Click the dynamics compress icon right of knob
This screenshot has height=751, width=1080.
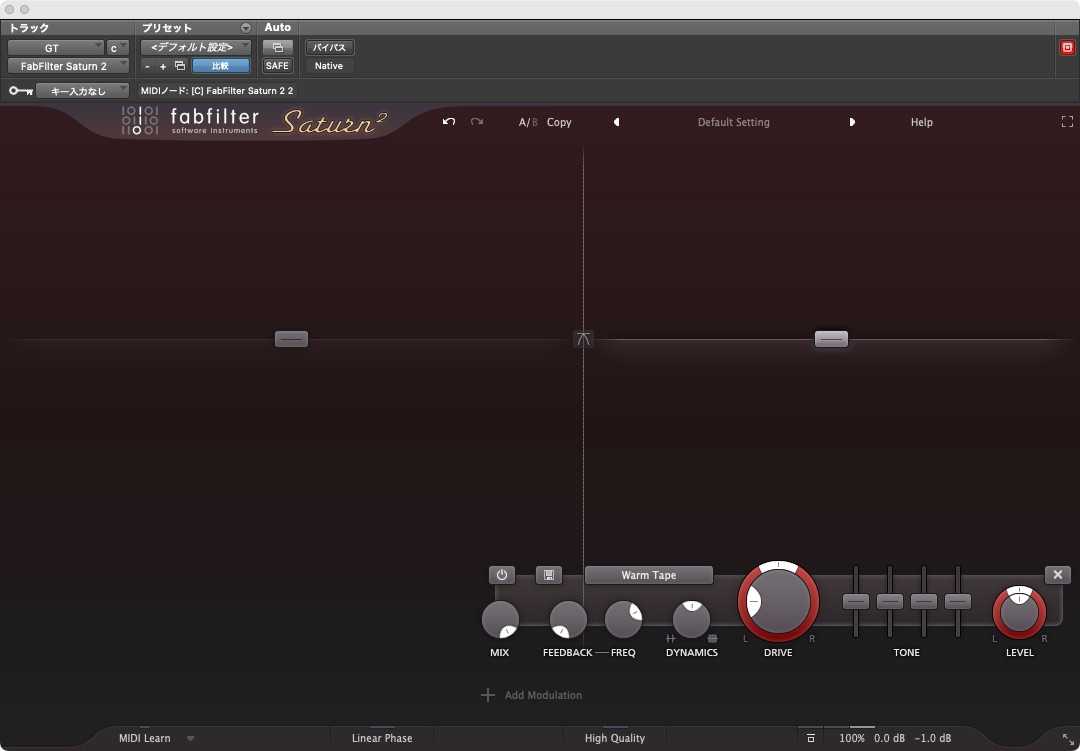tap(712, 639)
